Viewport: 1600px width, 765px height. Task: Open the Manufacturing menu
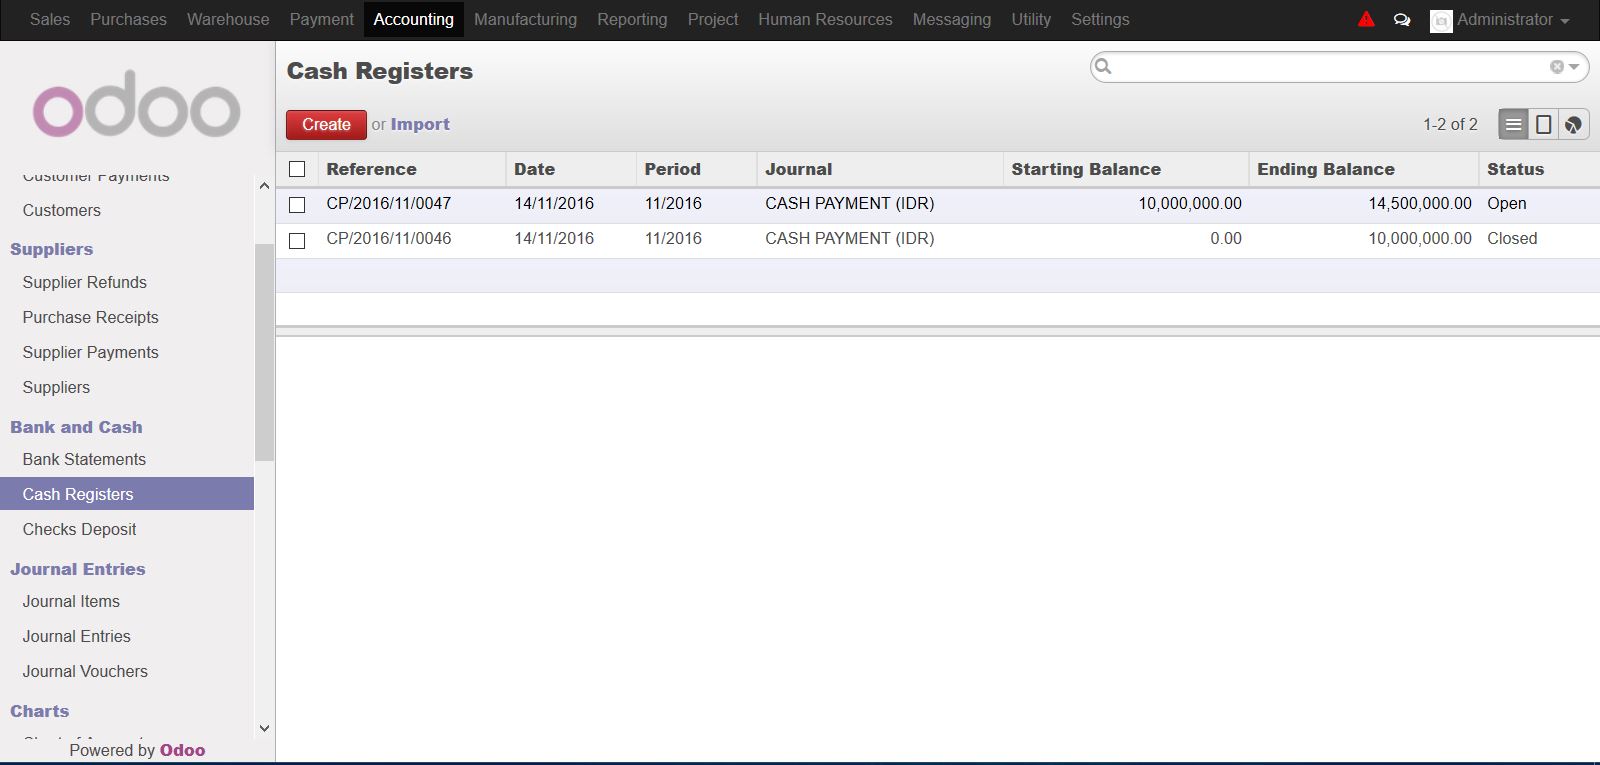click(525, 19)
